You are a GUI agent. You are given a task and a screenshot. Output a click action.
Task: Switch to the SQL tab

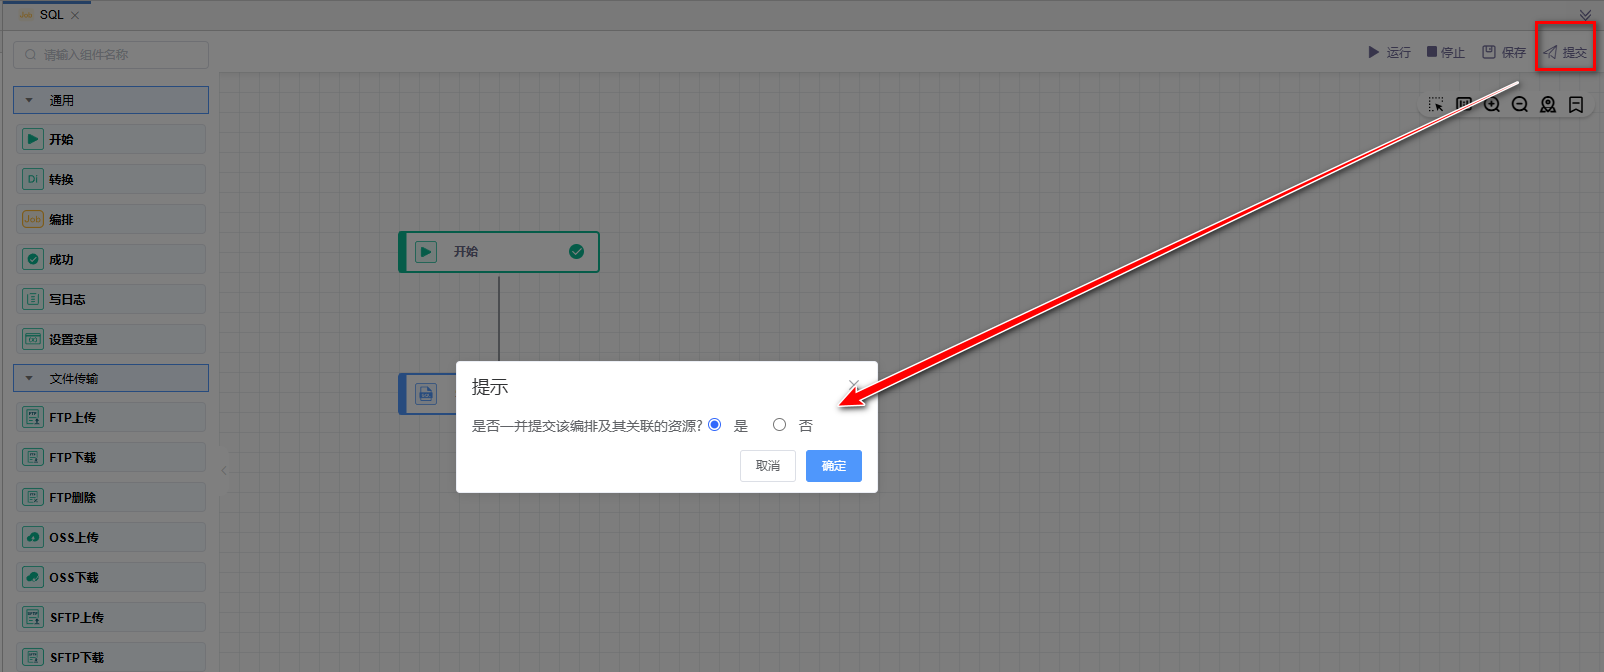coord(50,15)
